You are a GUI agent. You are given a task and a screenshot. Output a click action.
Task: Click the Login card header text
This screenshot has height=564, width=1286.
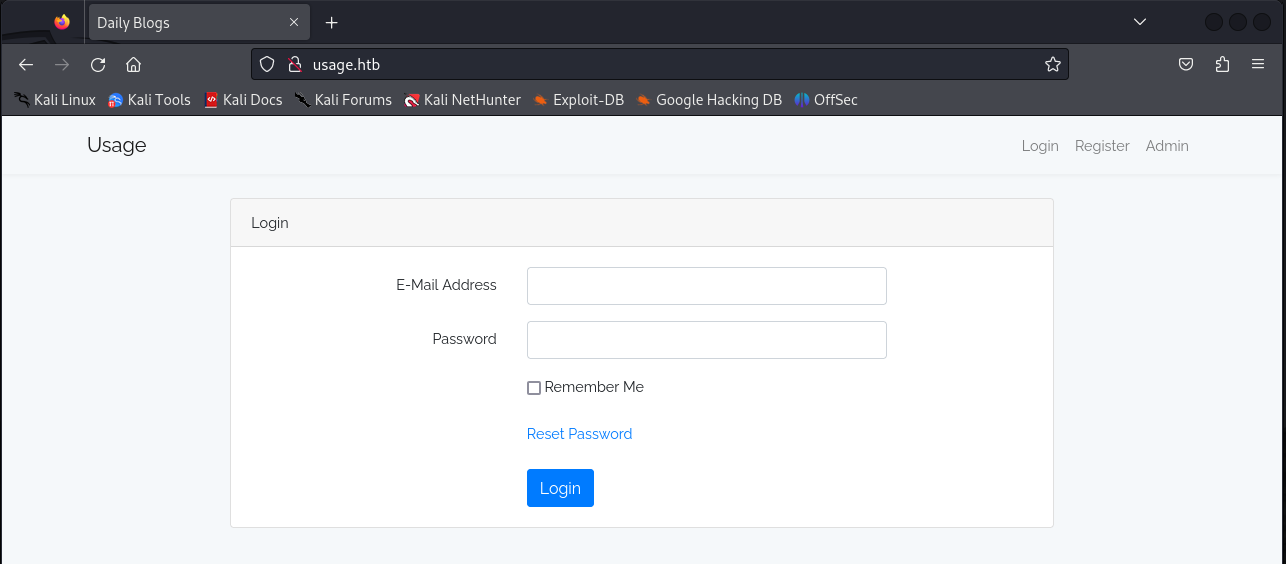(270, 223)
